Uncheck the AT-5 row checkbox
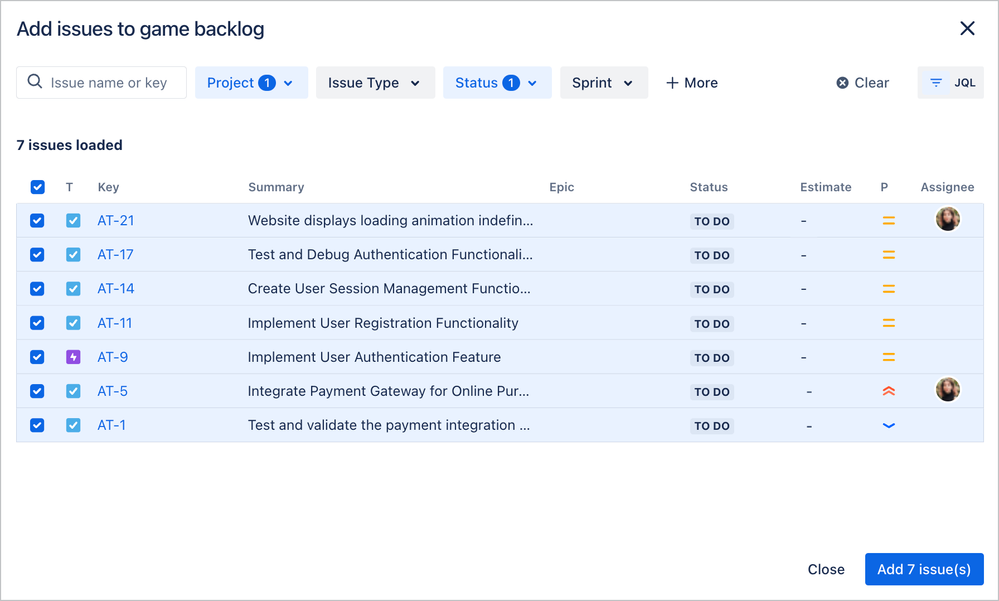This screenshot has height=601, width=999. click(37, 391)
